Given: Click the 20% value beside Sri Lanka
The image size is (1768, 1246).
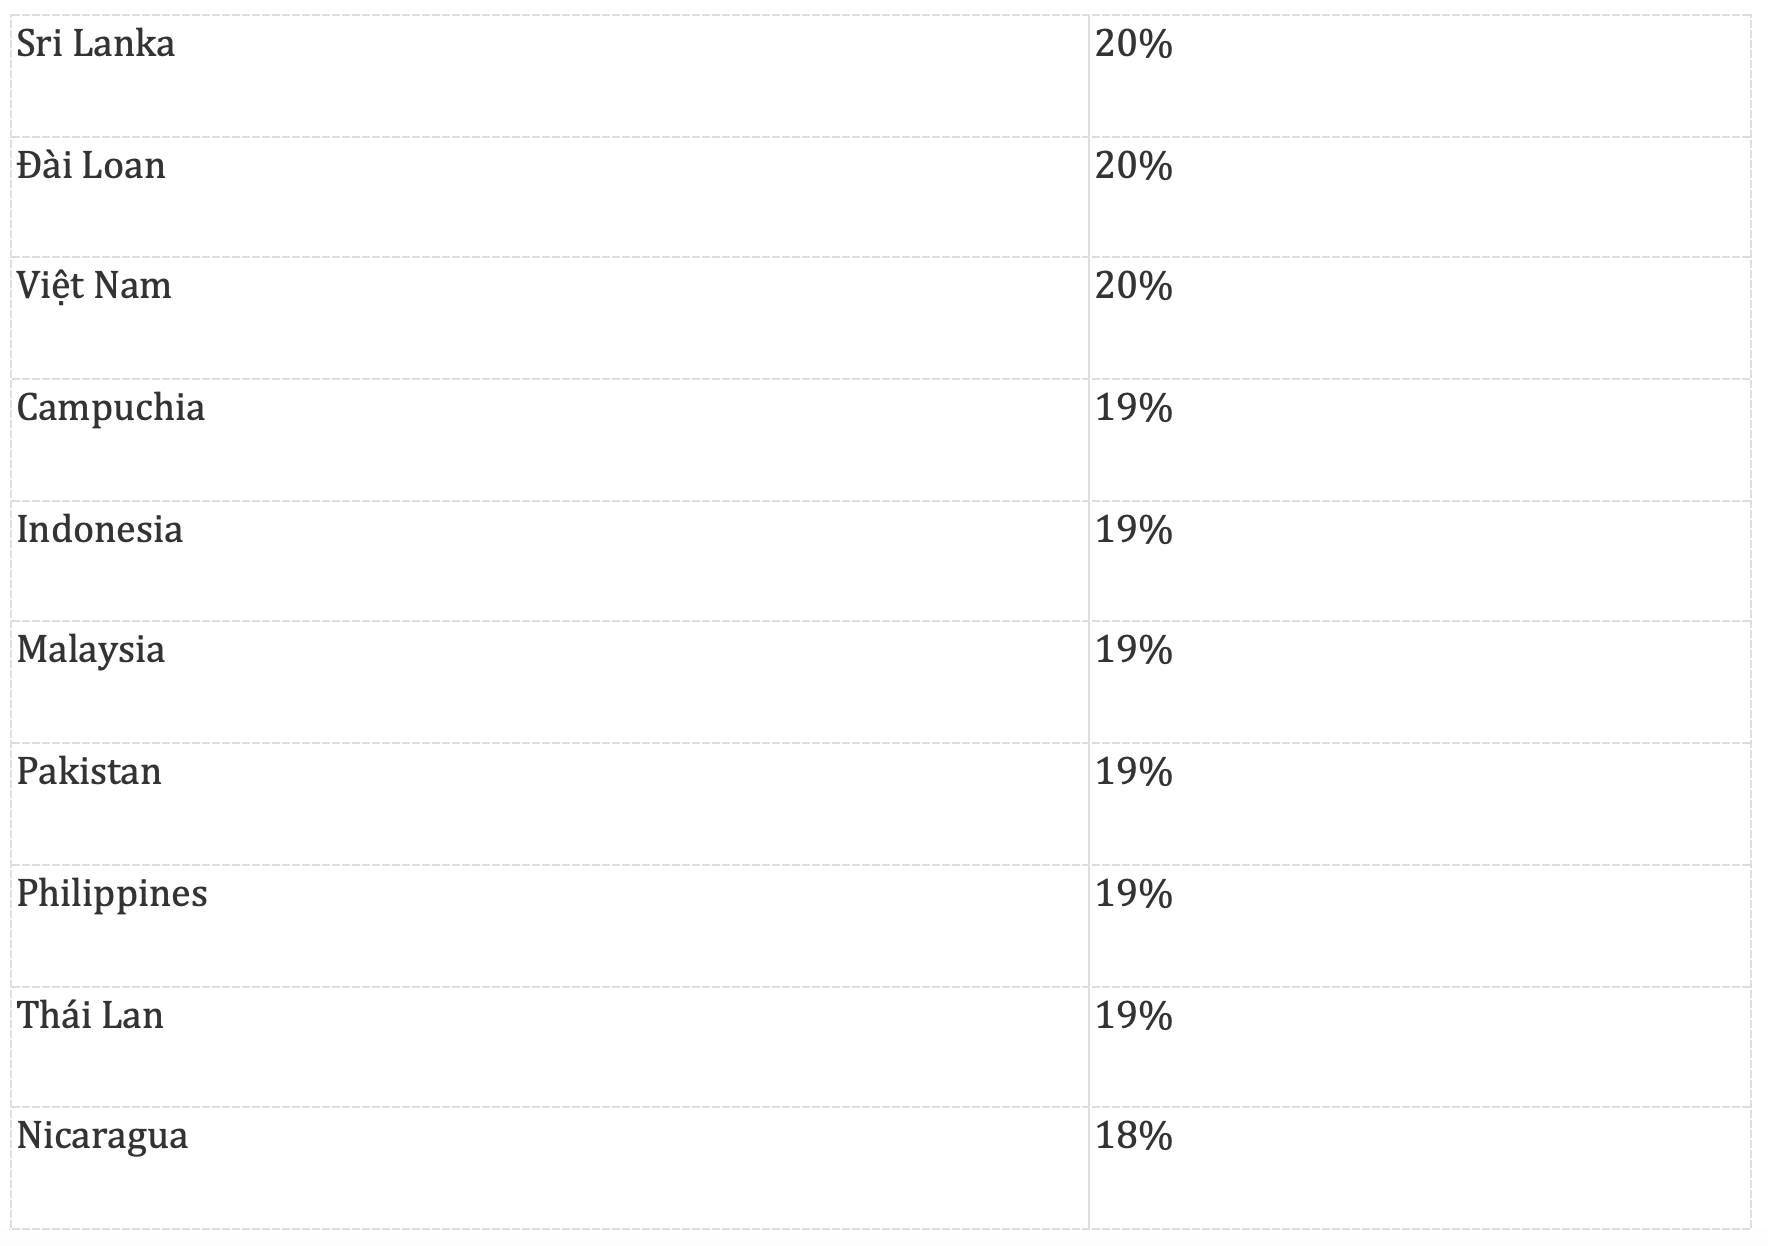Looking at the screenshot, I should click(1133, 44).
